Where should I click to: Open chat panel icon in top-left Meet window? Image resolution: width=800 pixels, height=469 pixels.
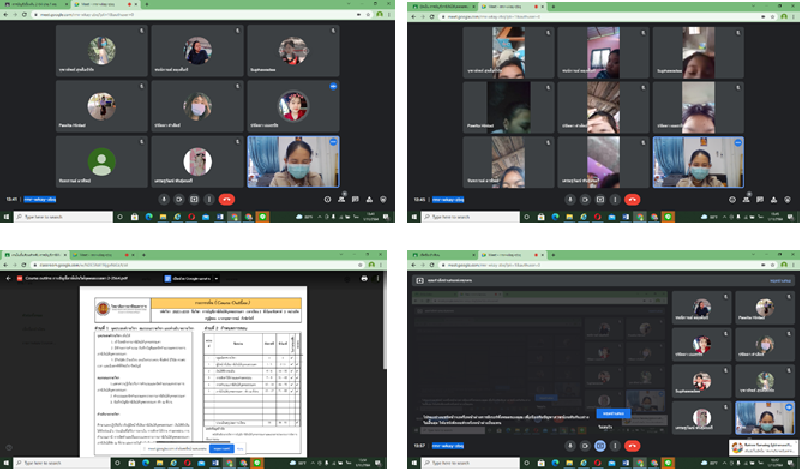(x=356, y=199)
